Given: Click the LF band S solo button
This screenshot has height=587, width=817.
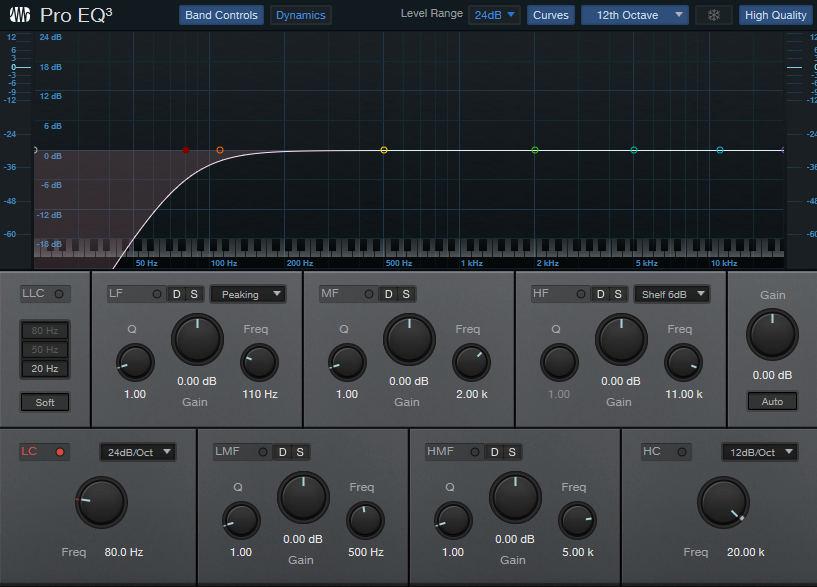Looking at the screenshot, I should pos(194,294).
